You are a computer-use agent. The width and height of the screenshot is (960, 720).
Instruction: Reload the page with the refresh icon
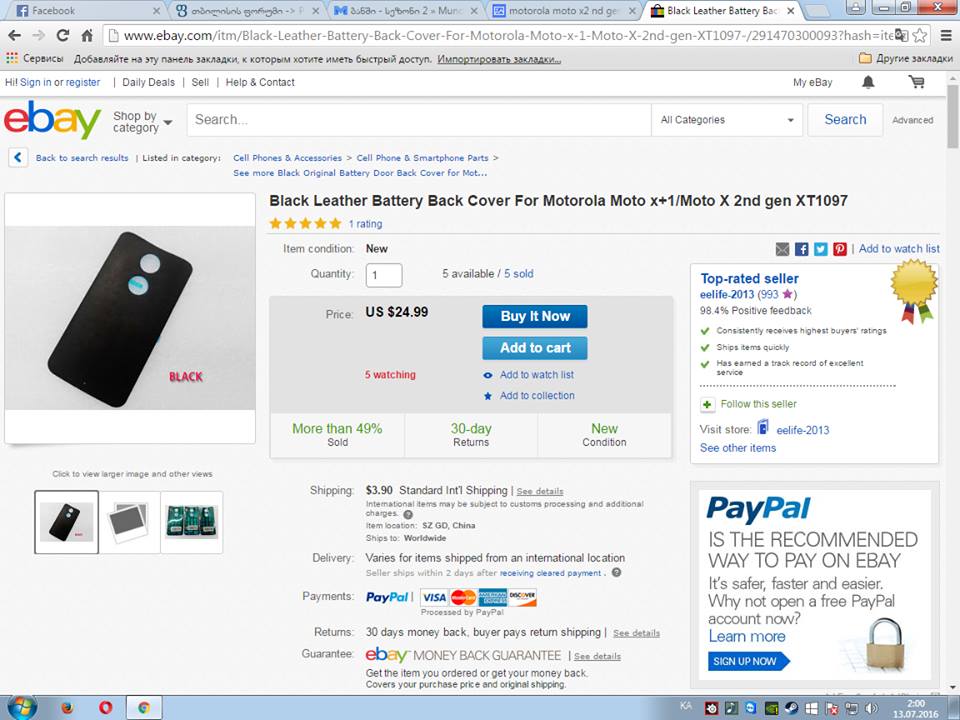[62, 36]
